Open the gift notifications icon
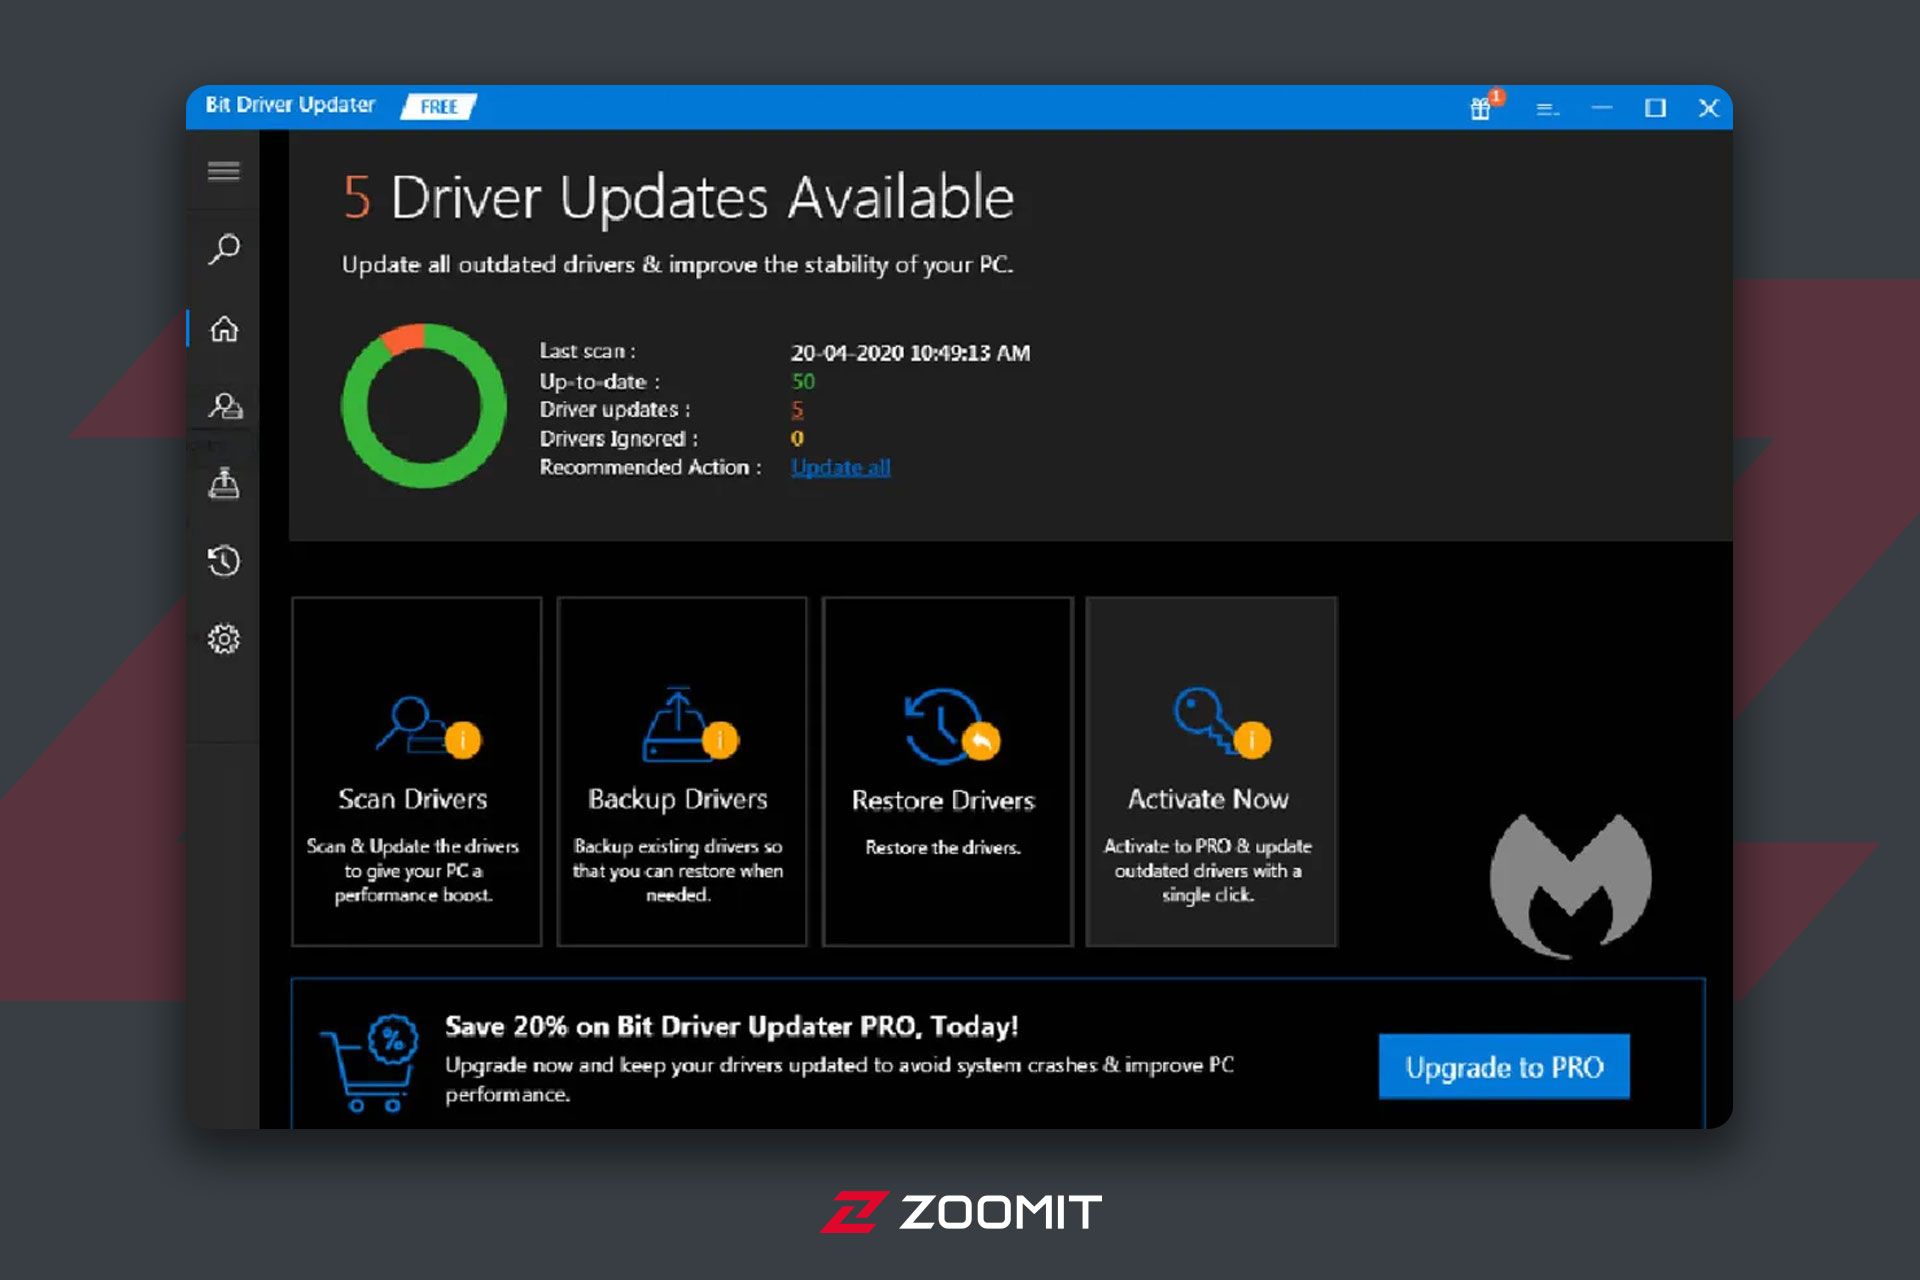The image size is (1920, 1280). click(1483, 106)
